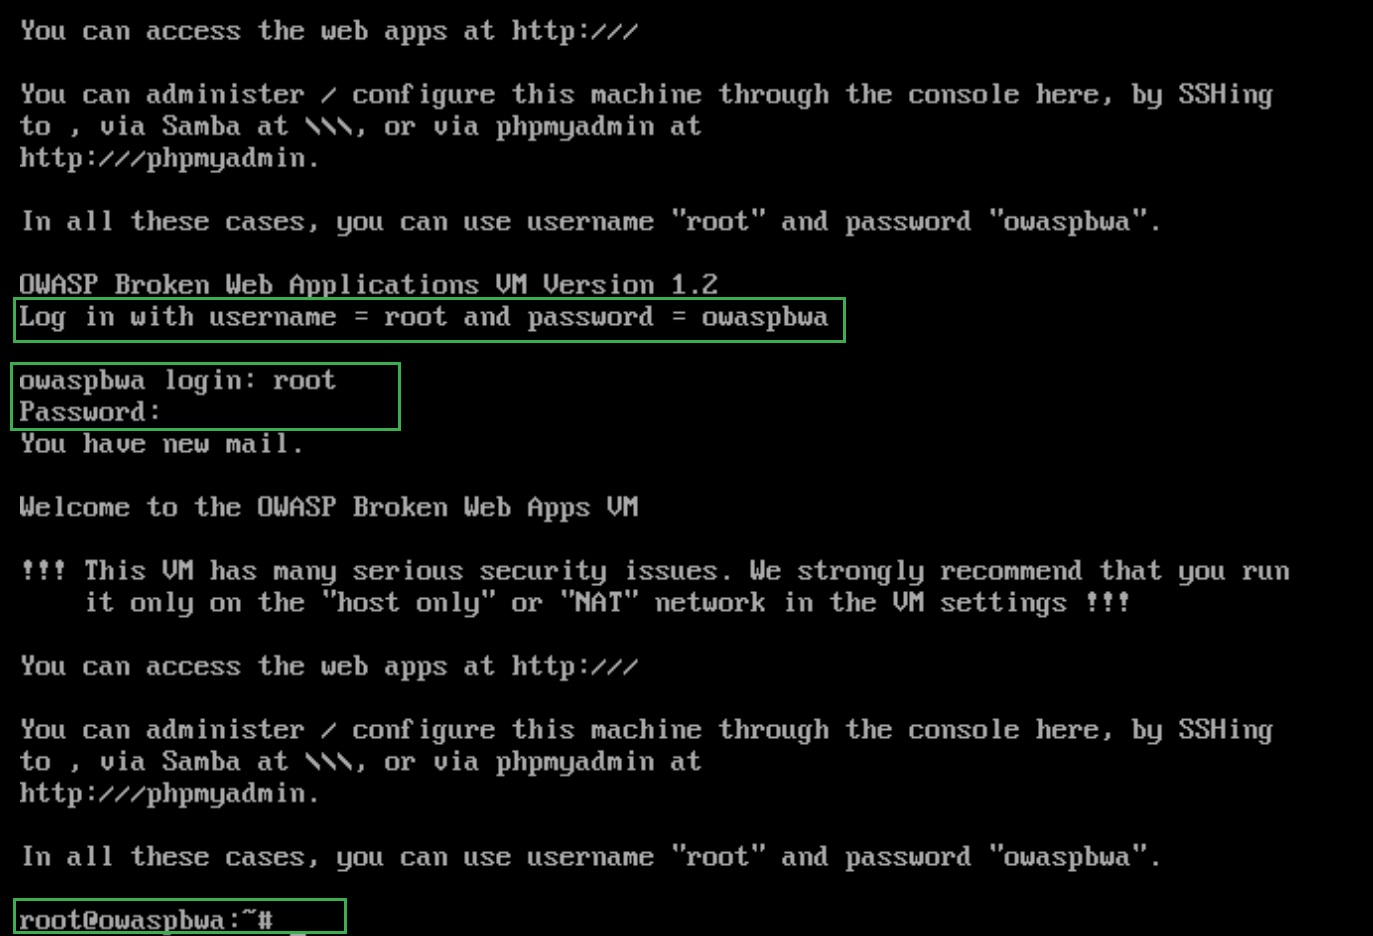Screen dimensions: 1373x936
Task: Select the "You have new mail." message
Action: [161, 444]
